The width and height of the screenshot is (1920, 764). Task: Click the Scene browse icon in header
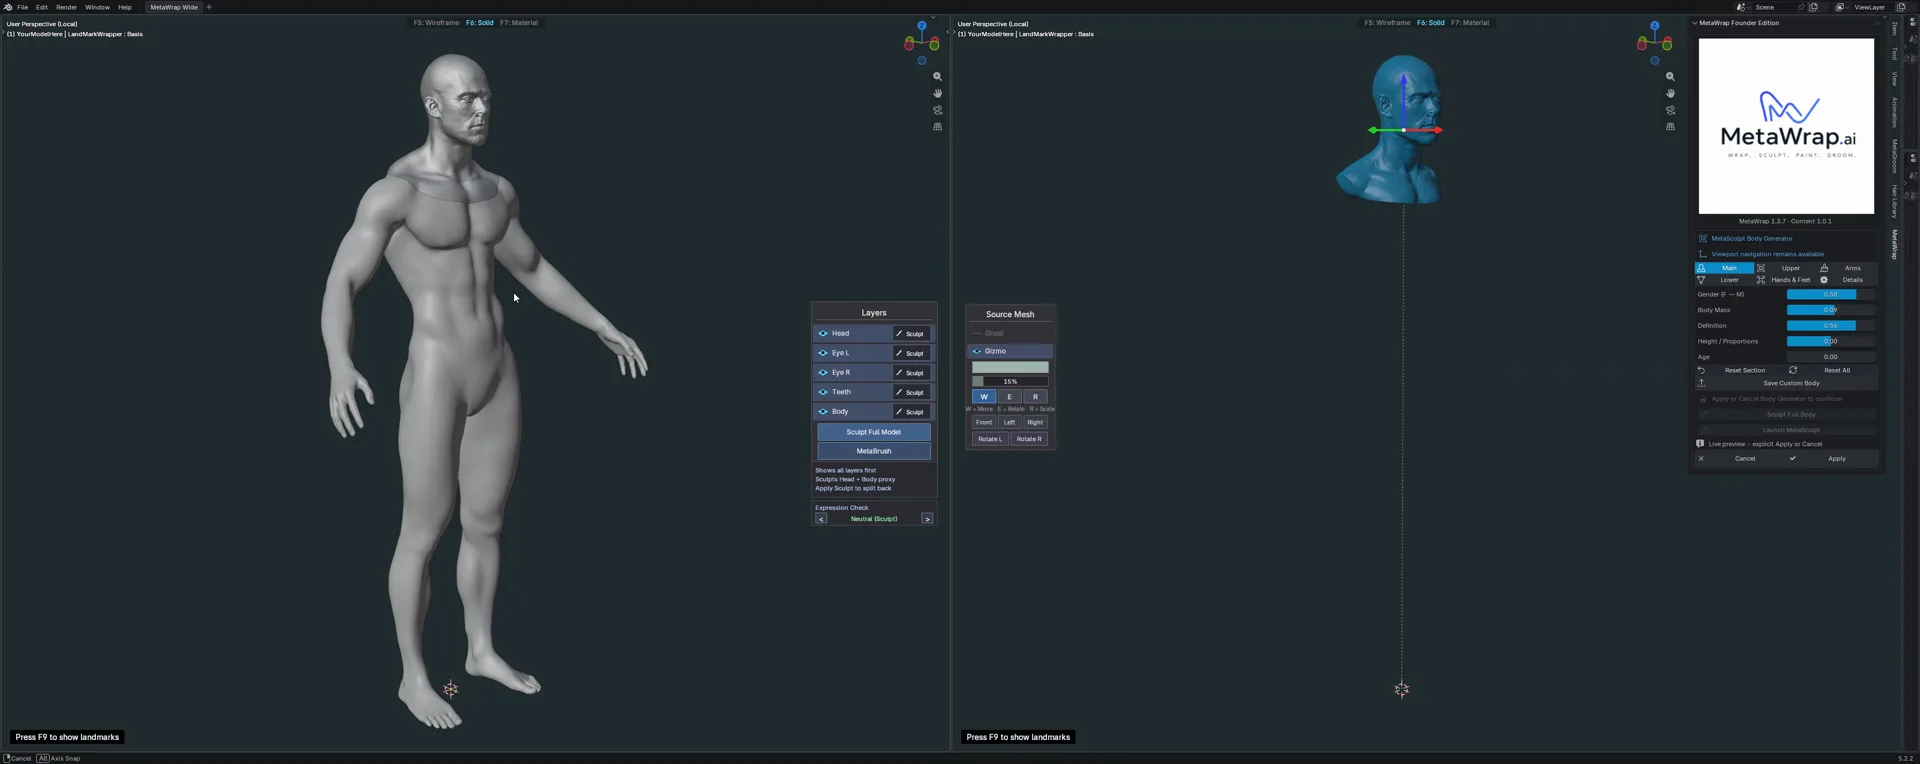[1741, 7]
